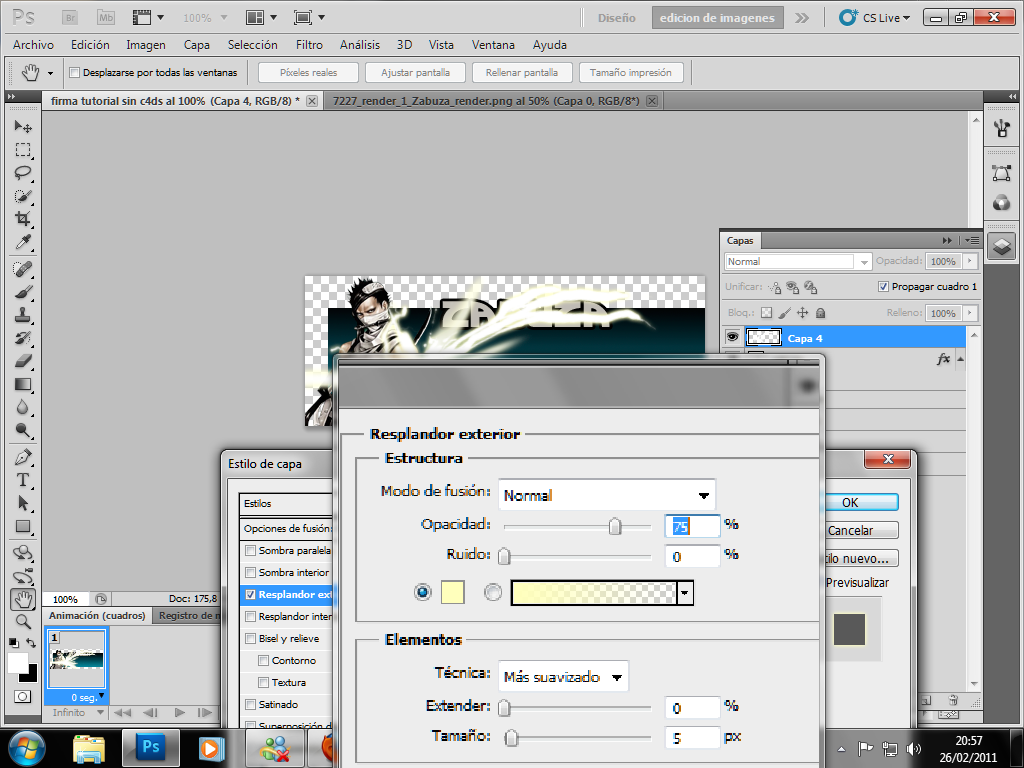Open layer blend mode Normal dropdown

(798, 261)
